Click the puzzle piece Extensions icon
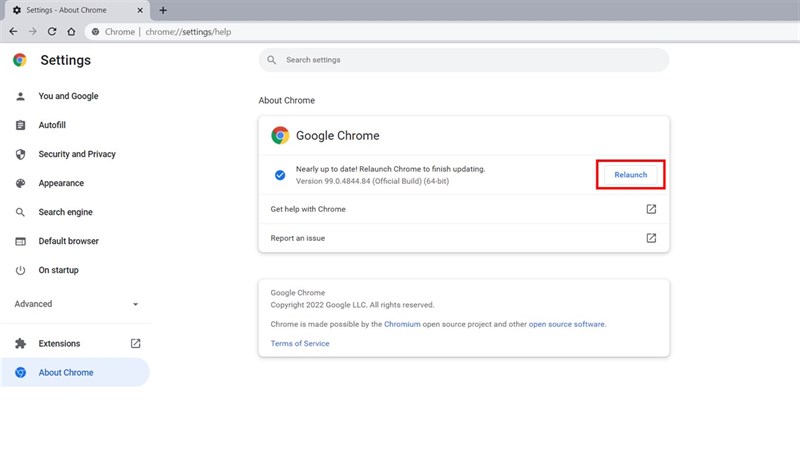Screen dimensions: 800x450 pos(20,344)
